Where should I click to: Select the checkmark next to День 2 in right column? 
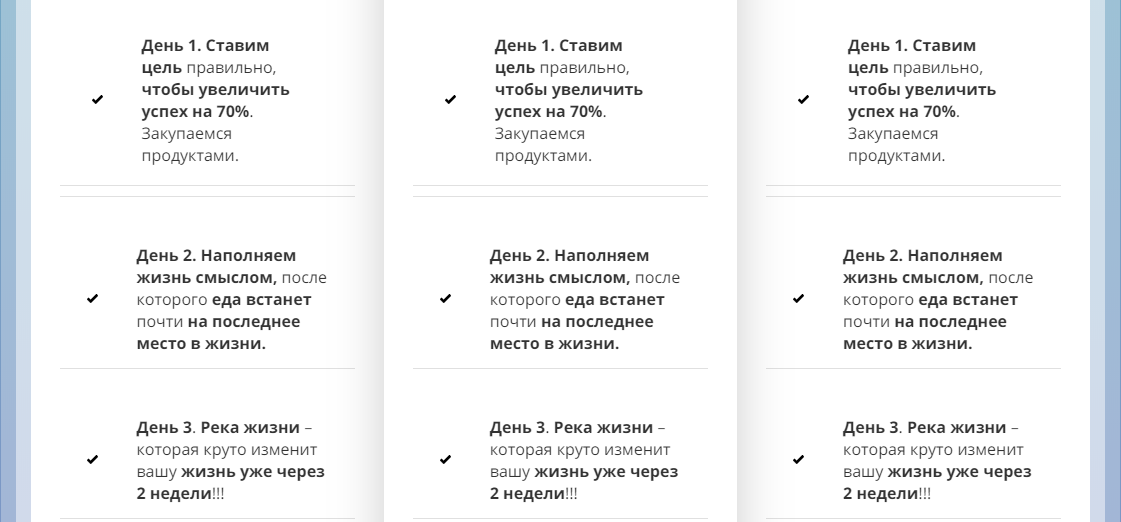coord(799,298)
